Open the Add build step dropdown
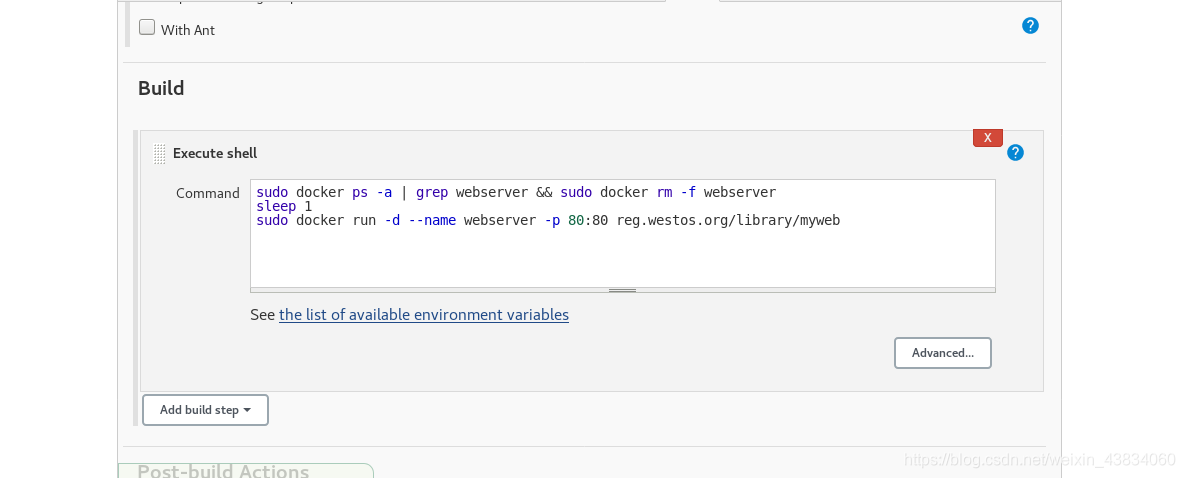Viewport: 1185px width, 478px height. click(205, 410)
